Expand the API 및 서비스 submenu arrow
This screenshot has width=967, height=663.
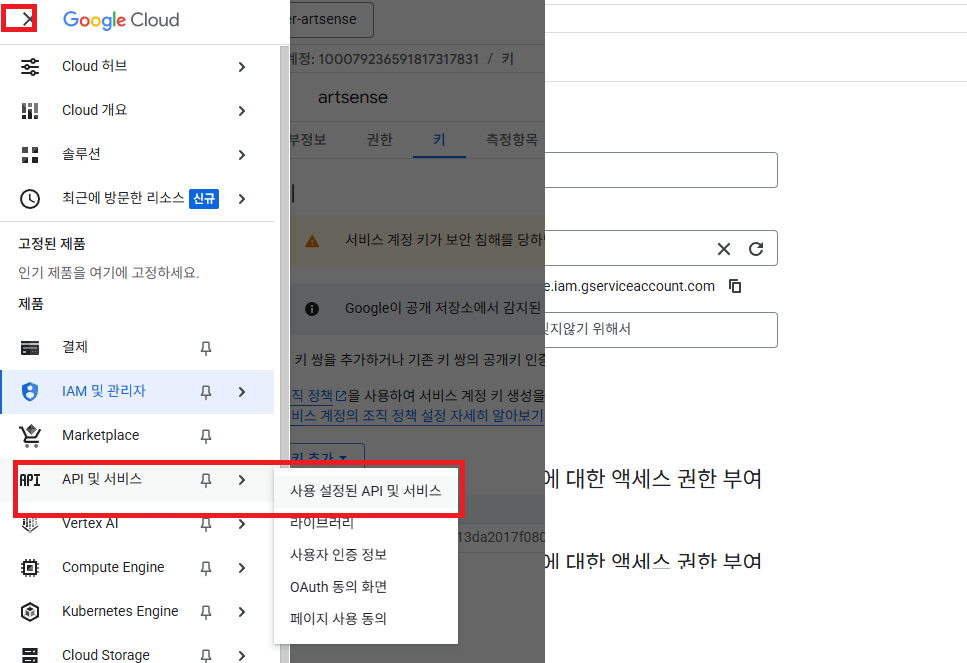click(x=242, y=480)
